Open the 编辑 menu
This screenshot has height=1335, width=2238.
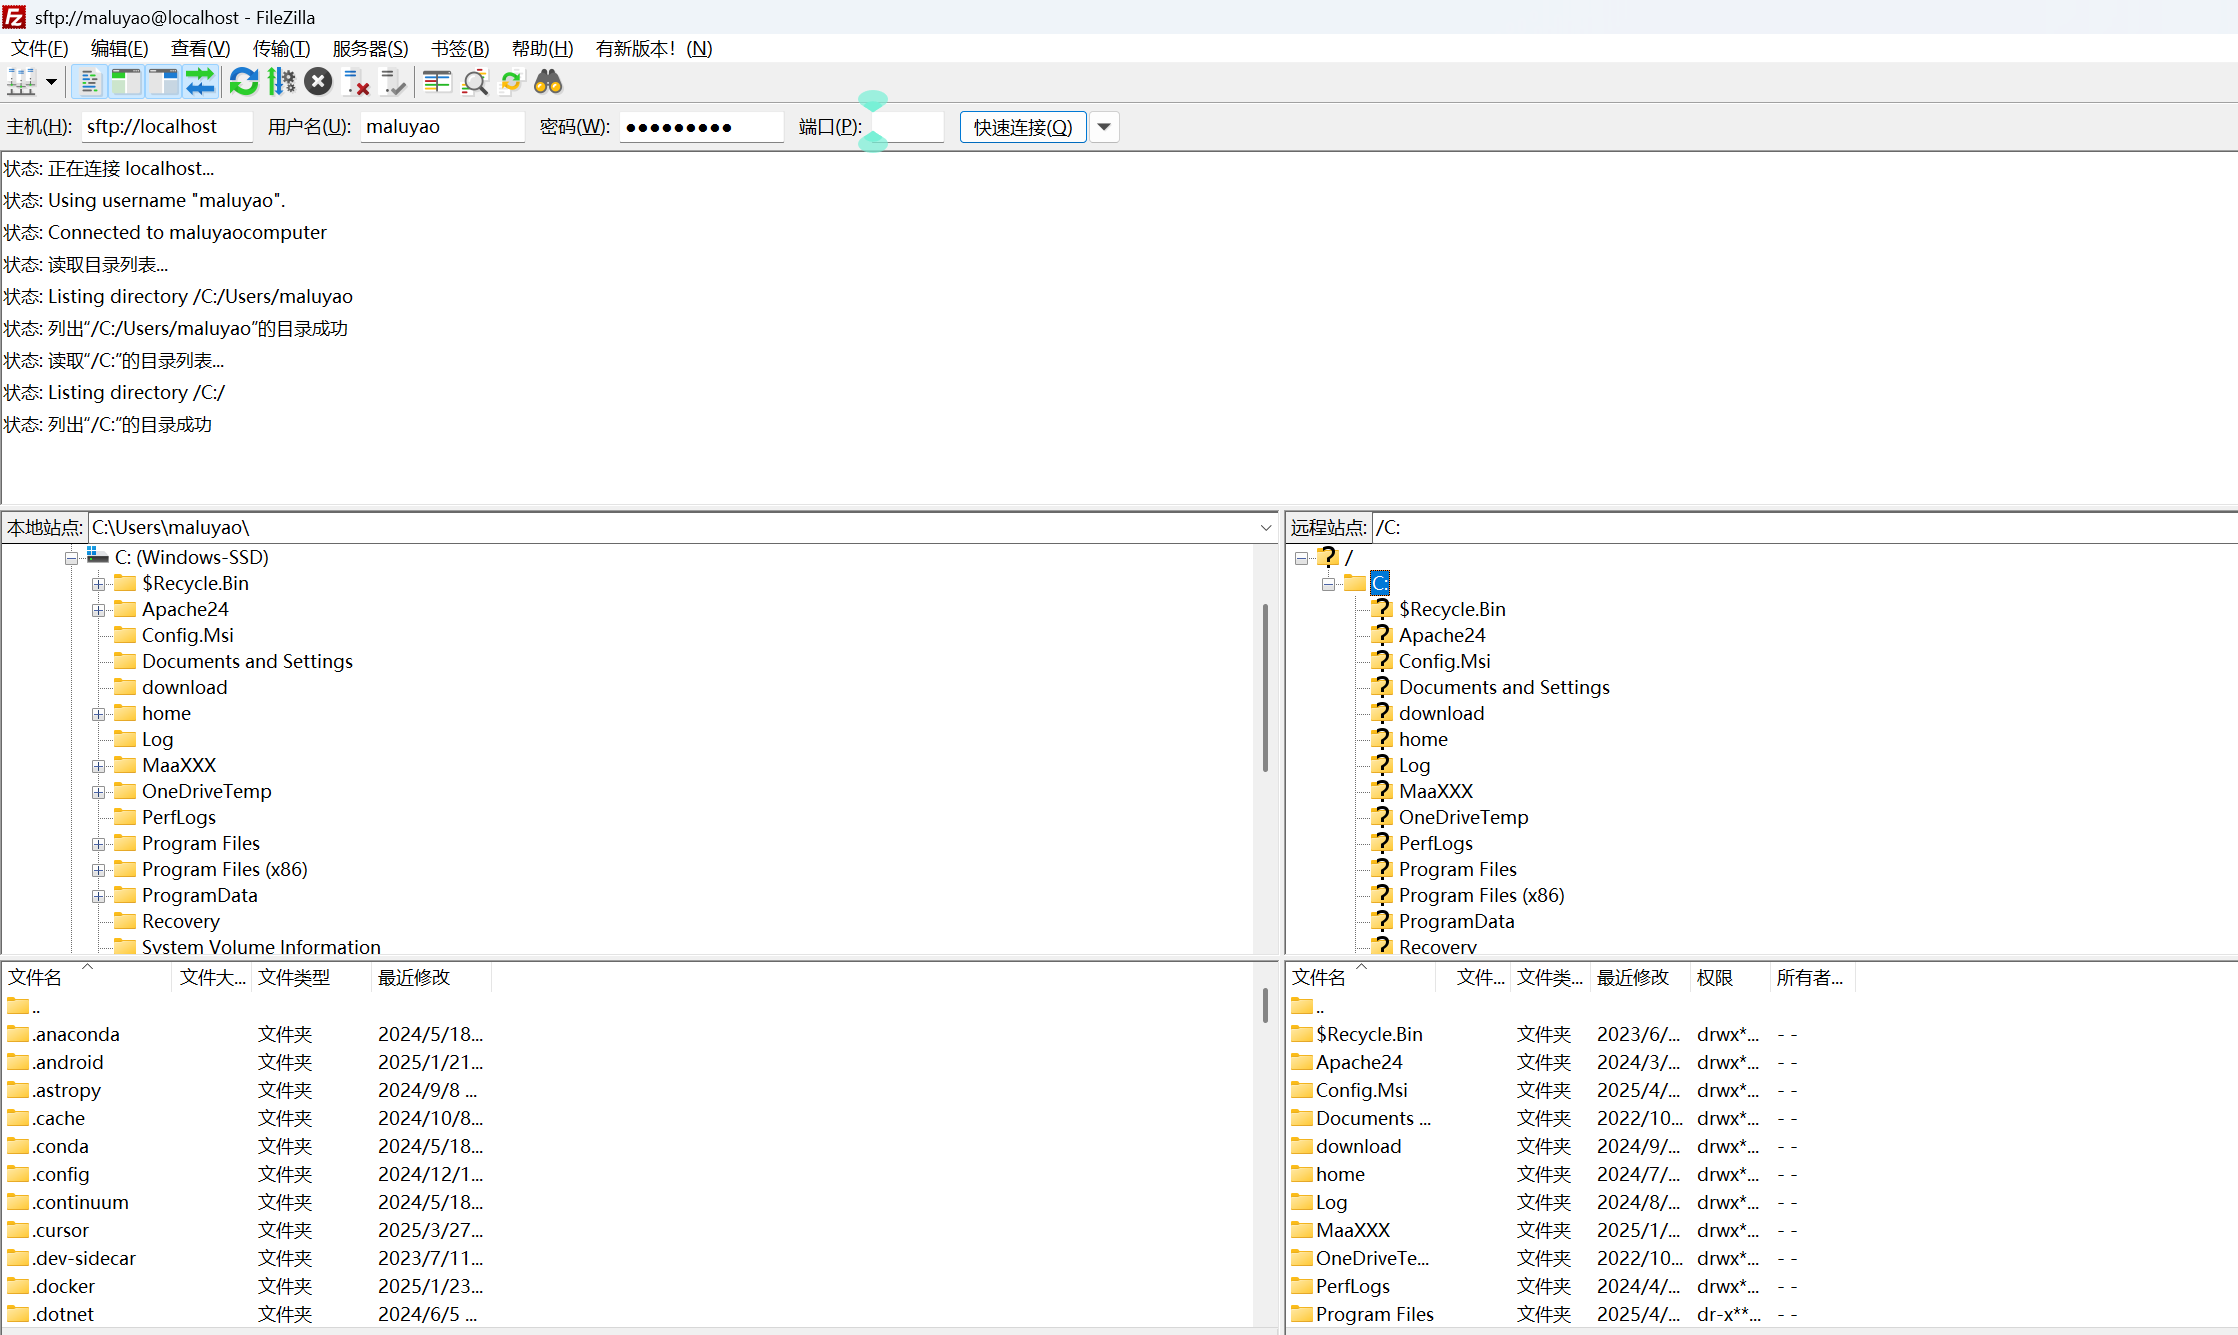119,48
